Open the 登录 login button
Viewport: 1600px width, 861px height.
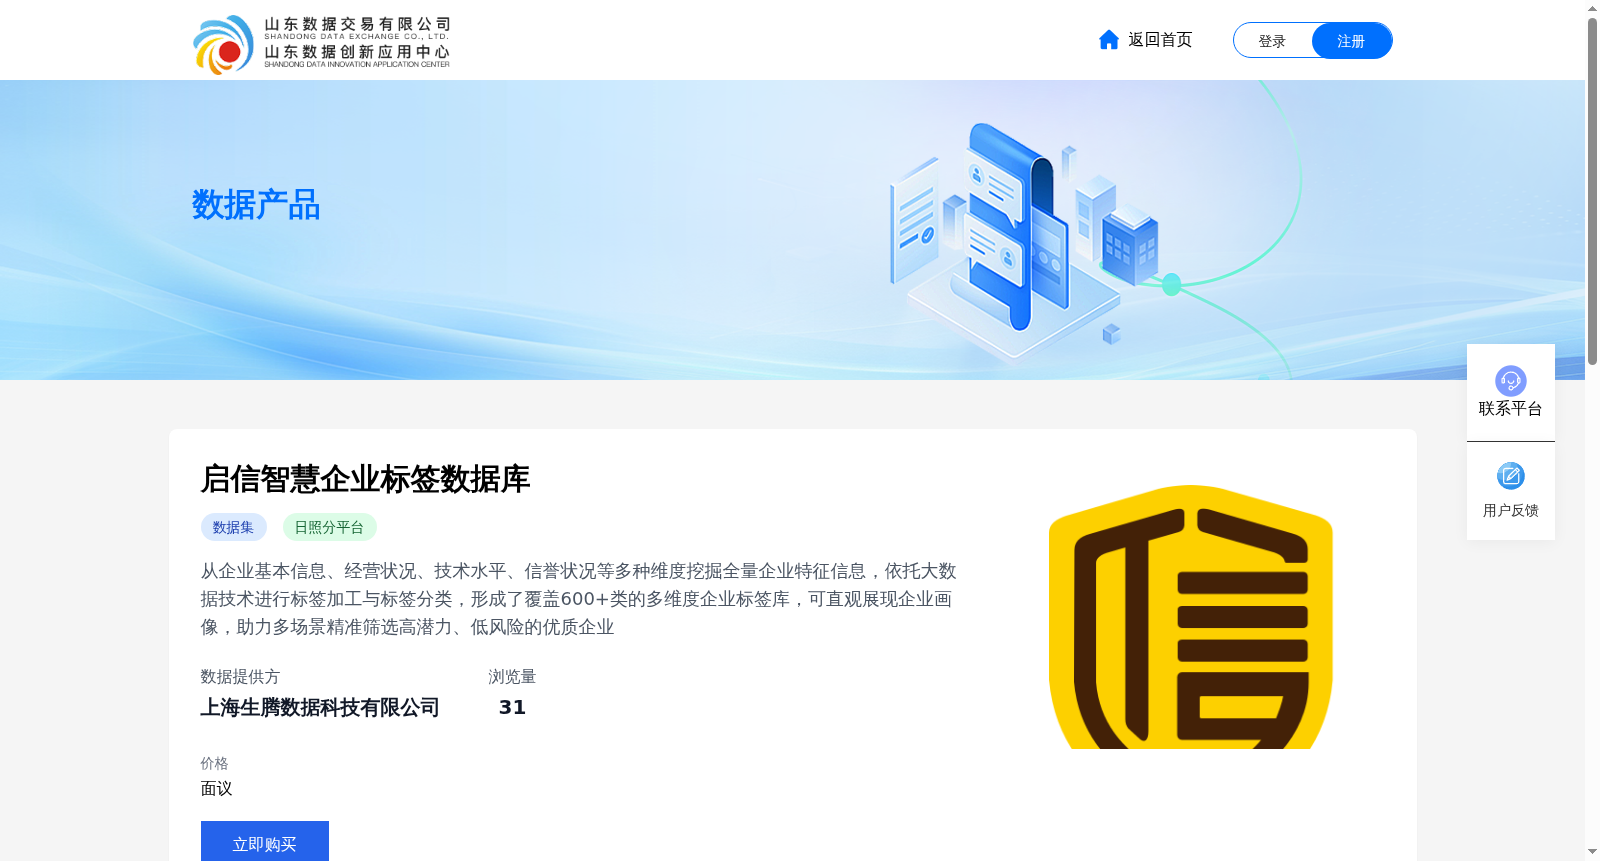[1272, 41]
